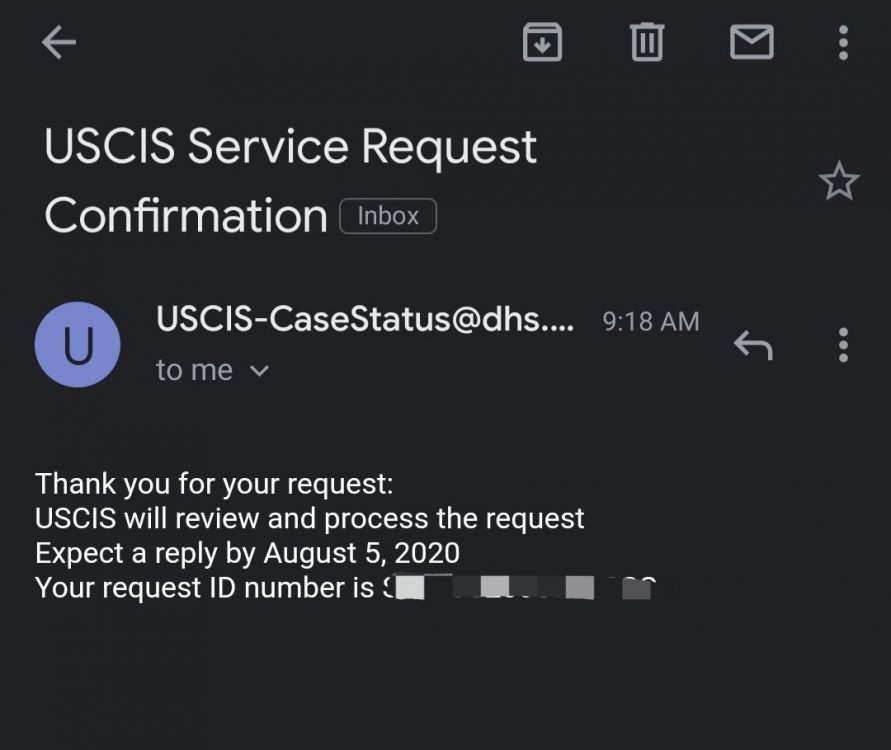Delete the email using the trash icon
891x750 pixels.
click(647, 42)
